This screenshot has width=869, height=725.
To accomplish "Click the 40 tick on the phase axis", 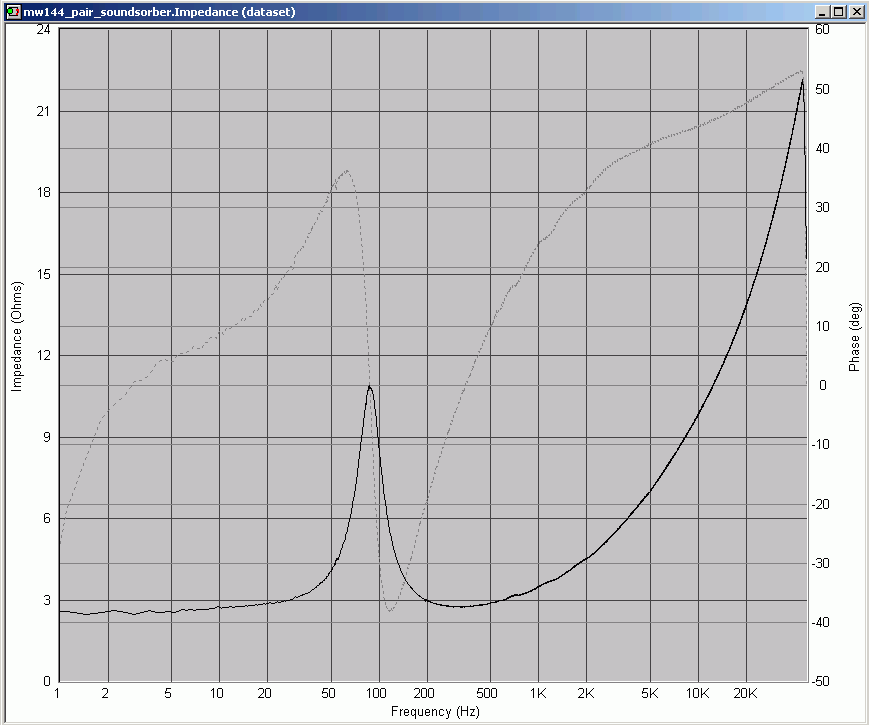I will (822, 148).
